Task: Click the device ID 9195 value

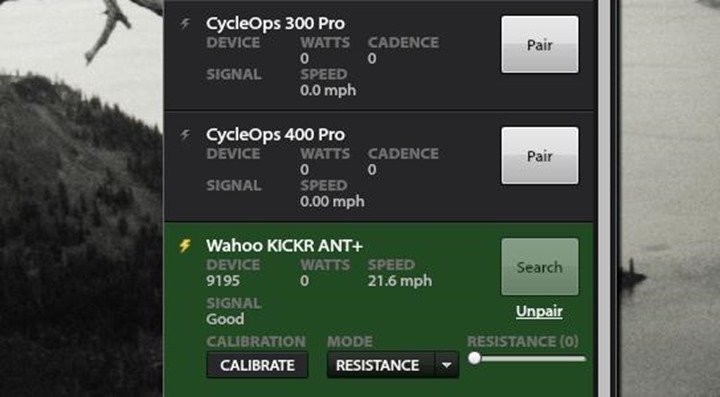Action: (223, 280)
